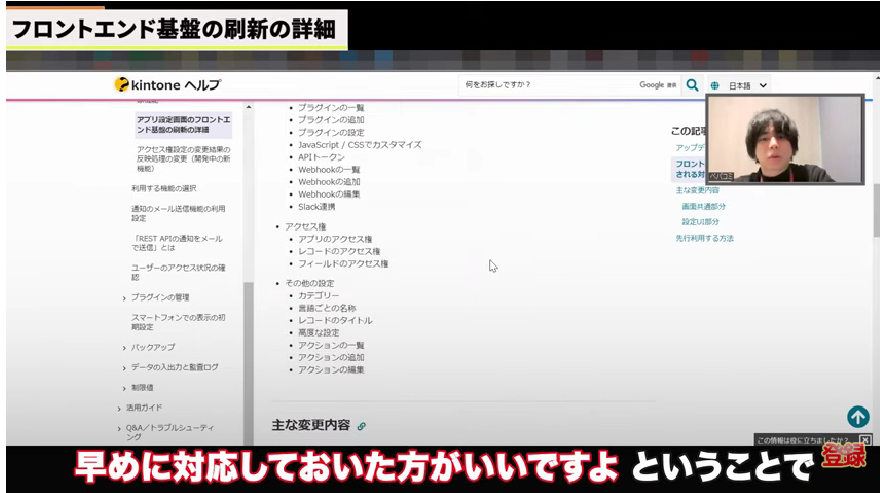This screenshot has height=493, width=880.
Task: Click the kintone Help logo
Action: coord(167,85)
